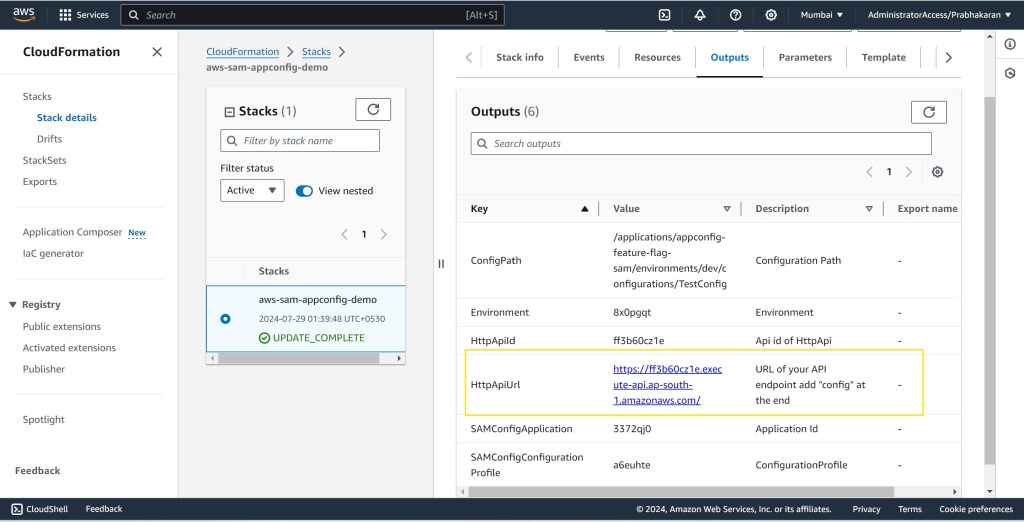
Task: Open the settings gear in top bar
Action: click(771, 15)
